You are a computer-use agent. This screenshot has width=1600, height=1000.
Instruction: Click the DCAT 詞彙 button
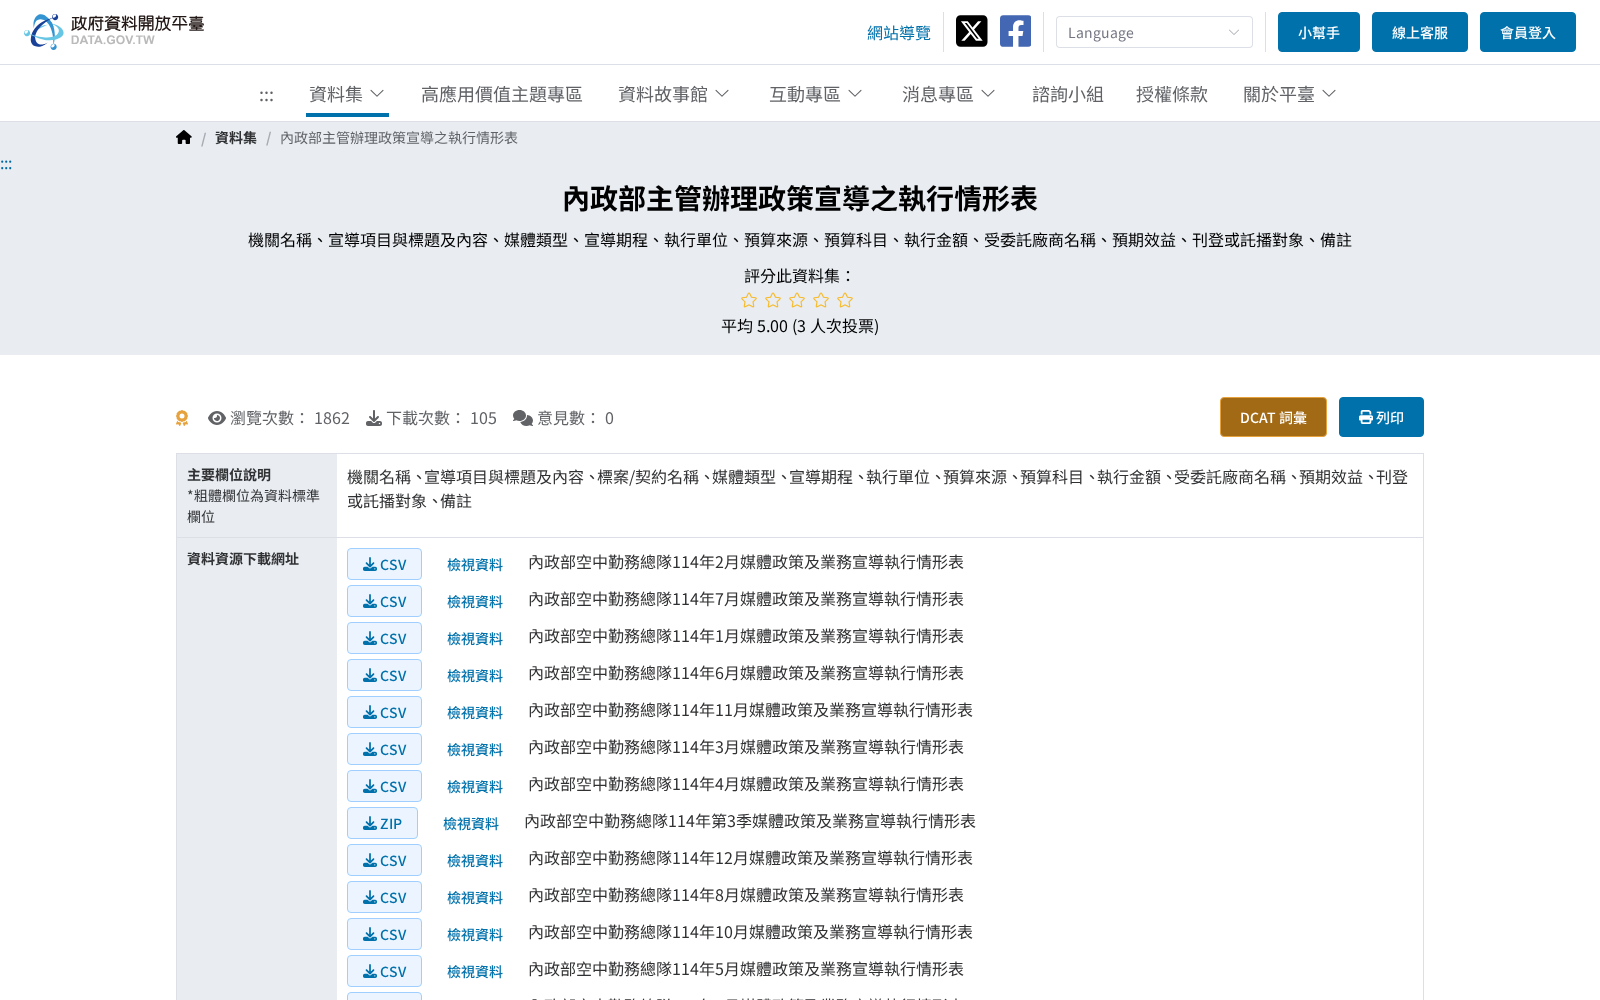[1273, 417]
